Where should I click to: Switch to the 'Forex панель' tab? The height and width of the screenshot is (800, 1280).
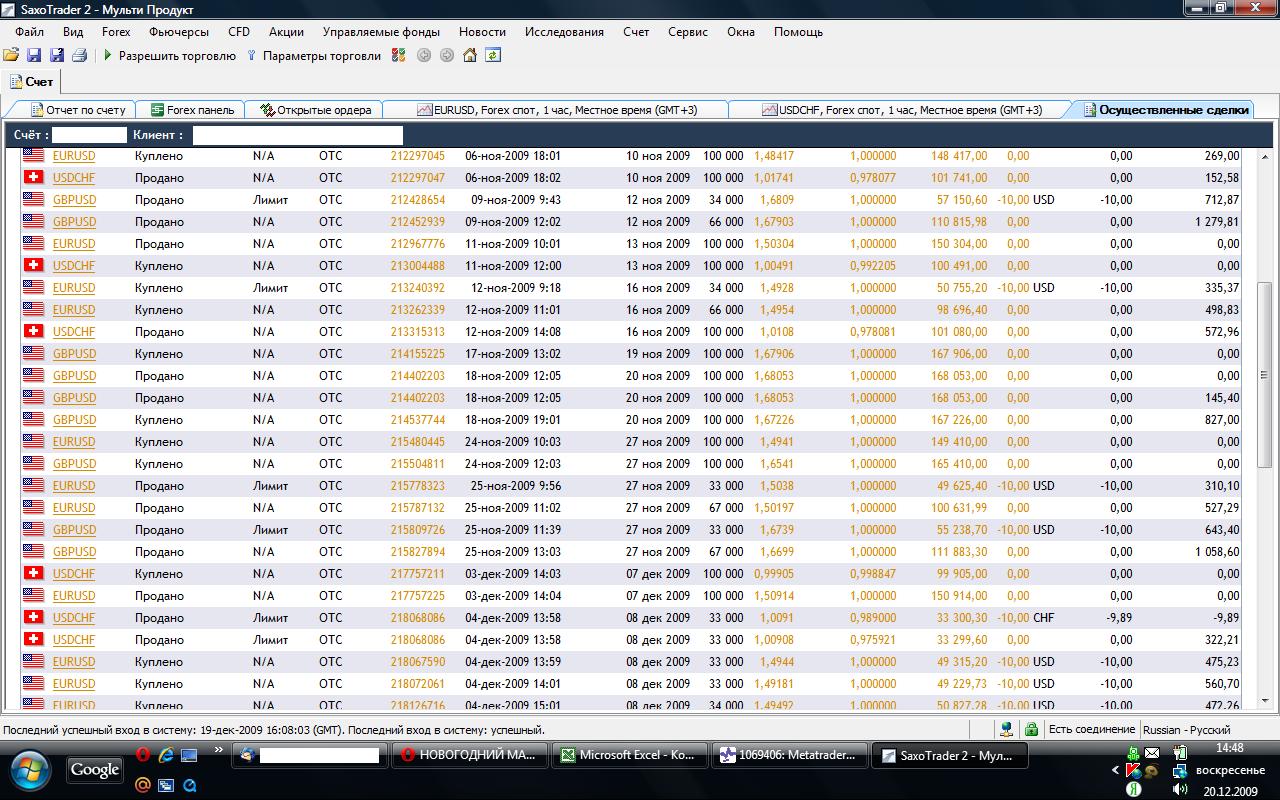(192, 110)
